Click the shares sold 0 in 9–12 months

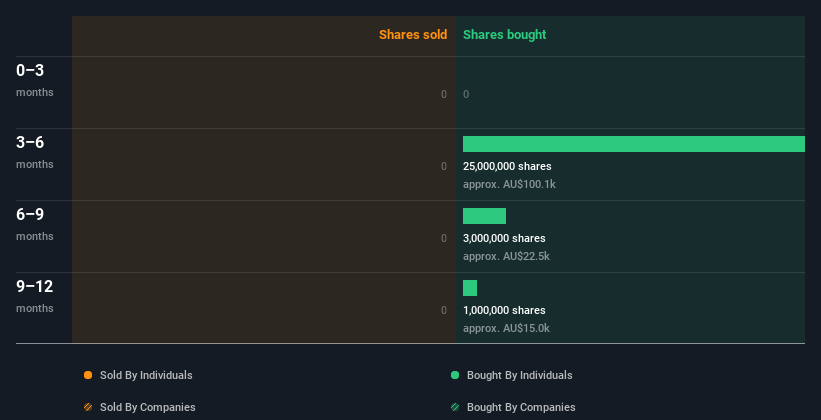(x=444, y=311)
